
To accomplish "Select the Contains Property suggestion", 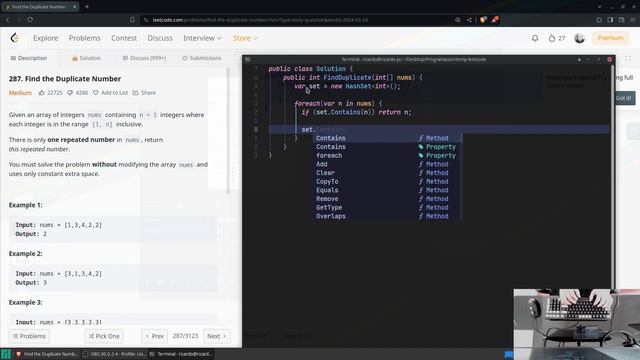I will [x=388, y=147].
